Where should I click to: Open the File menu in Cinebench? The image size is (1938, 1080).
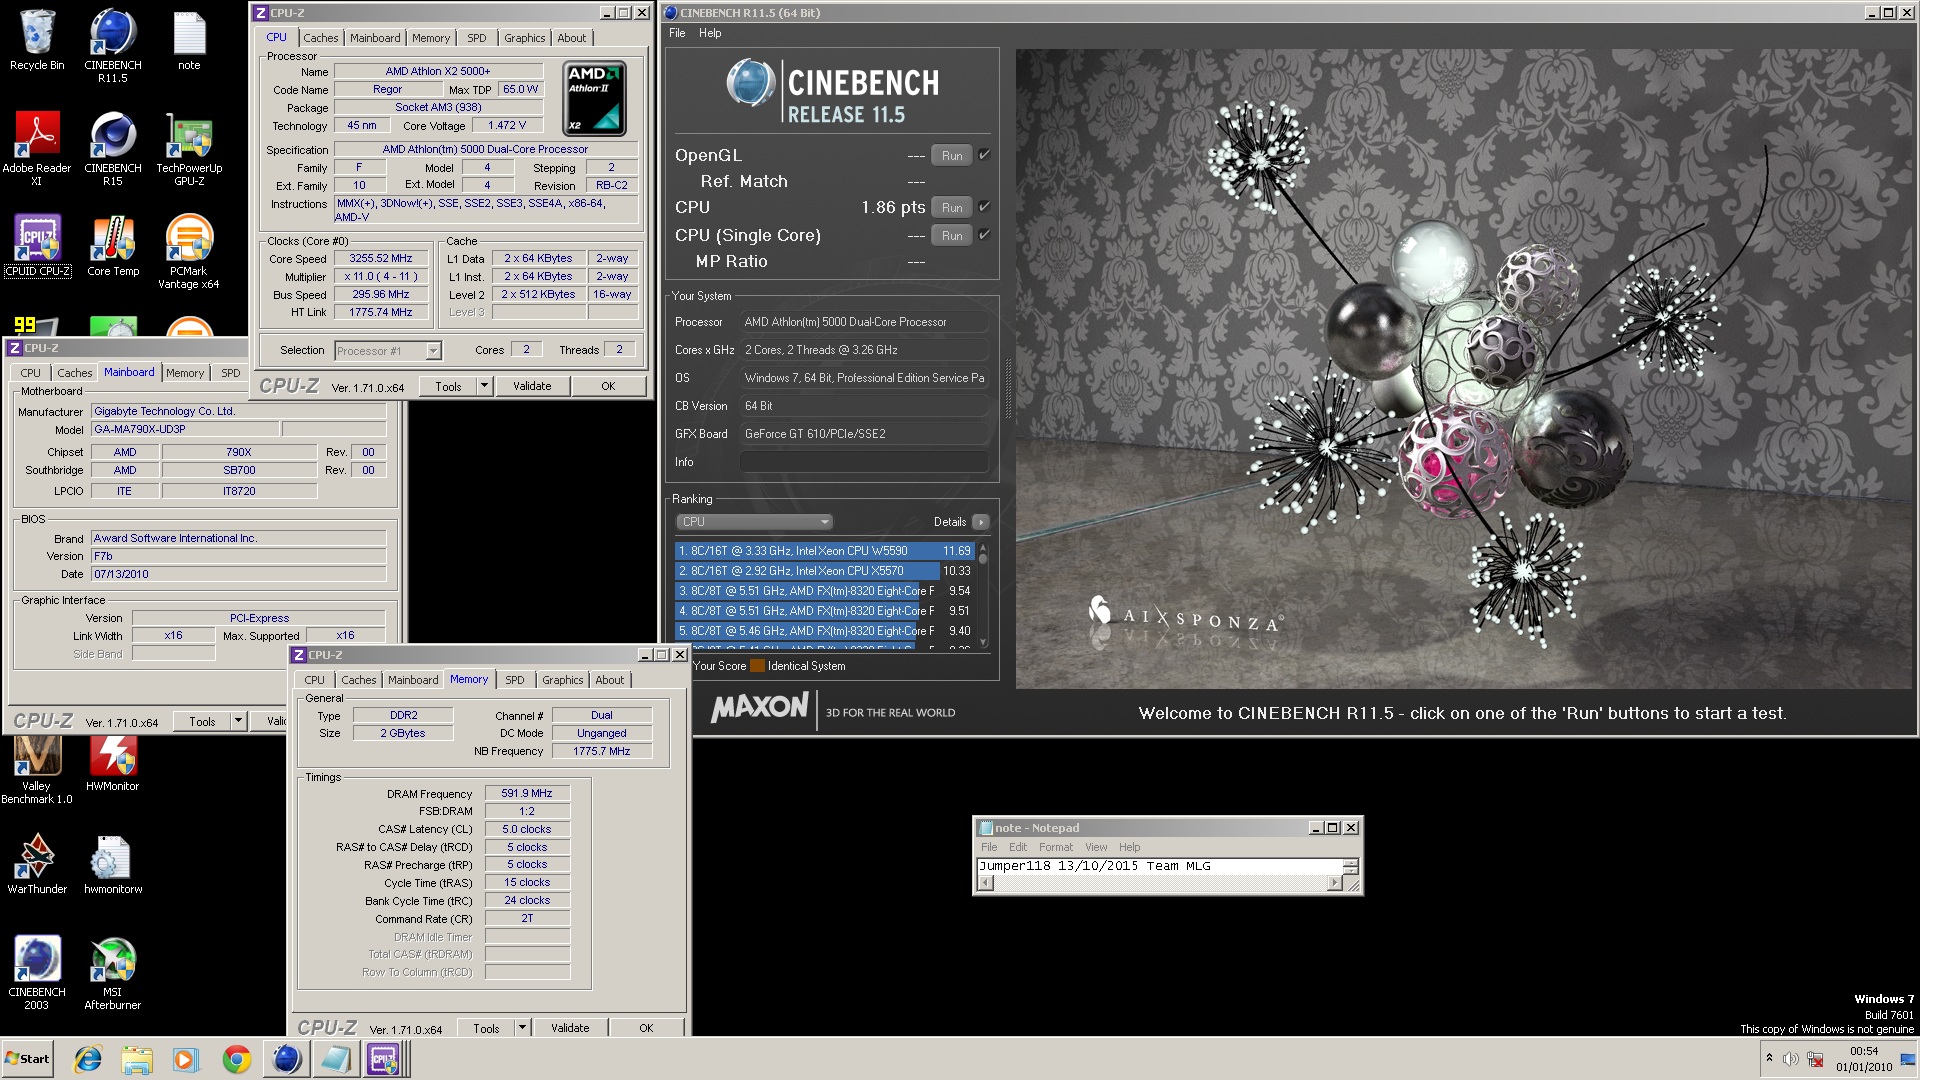pyautogui.click(x=677, y=33)
